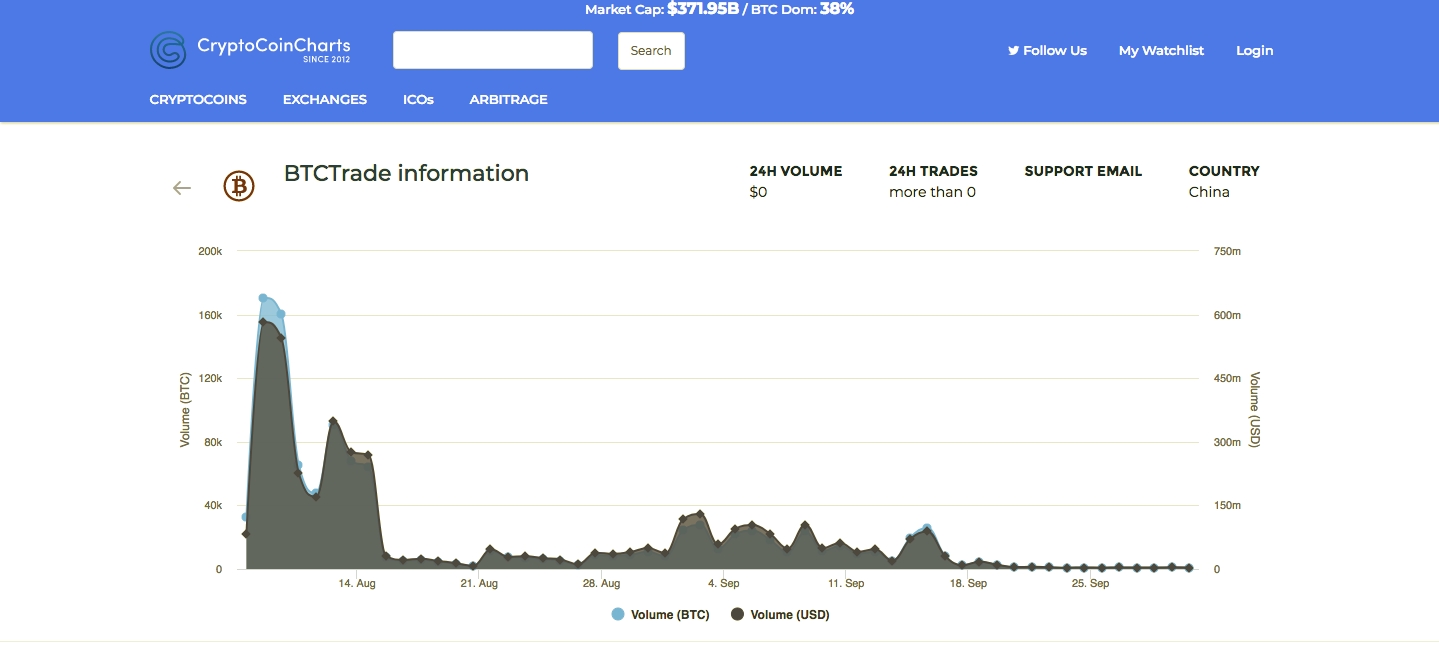Click the $0 volume value
1439x659 pixels.
click(758, 192)
